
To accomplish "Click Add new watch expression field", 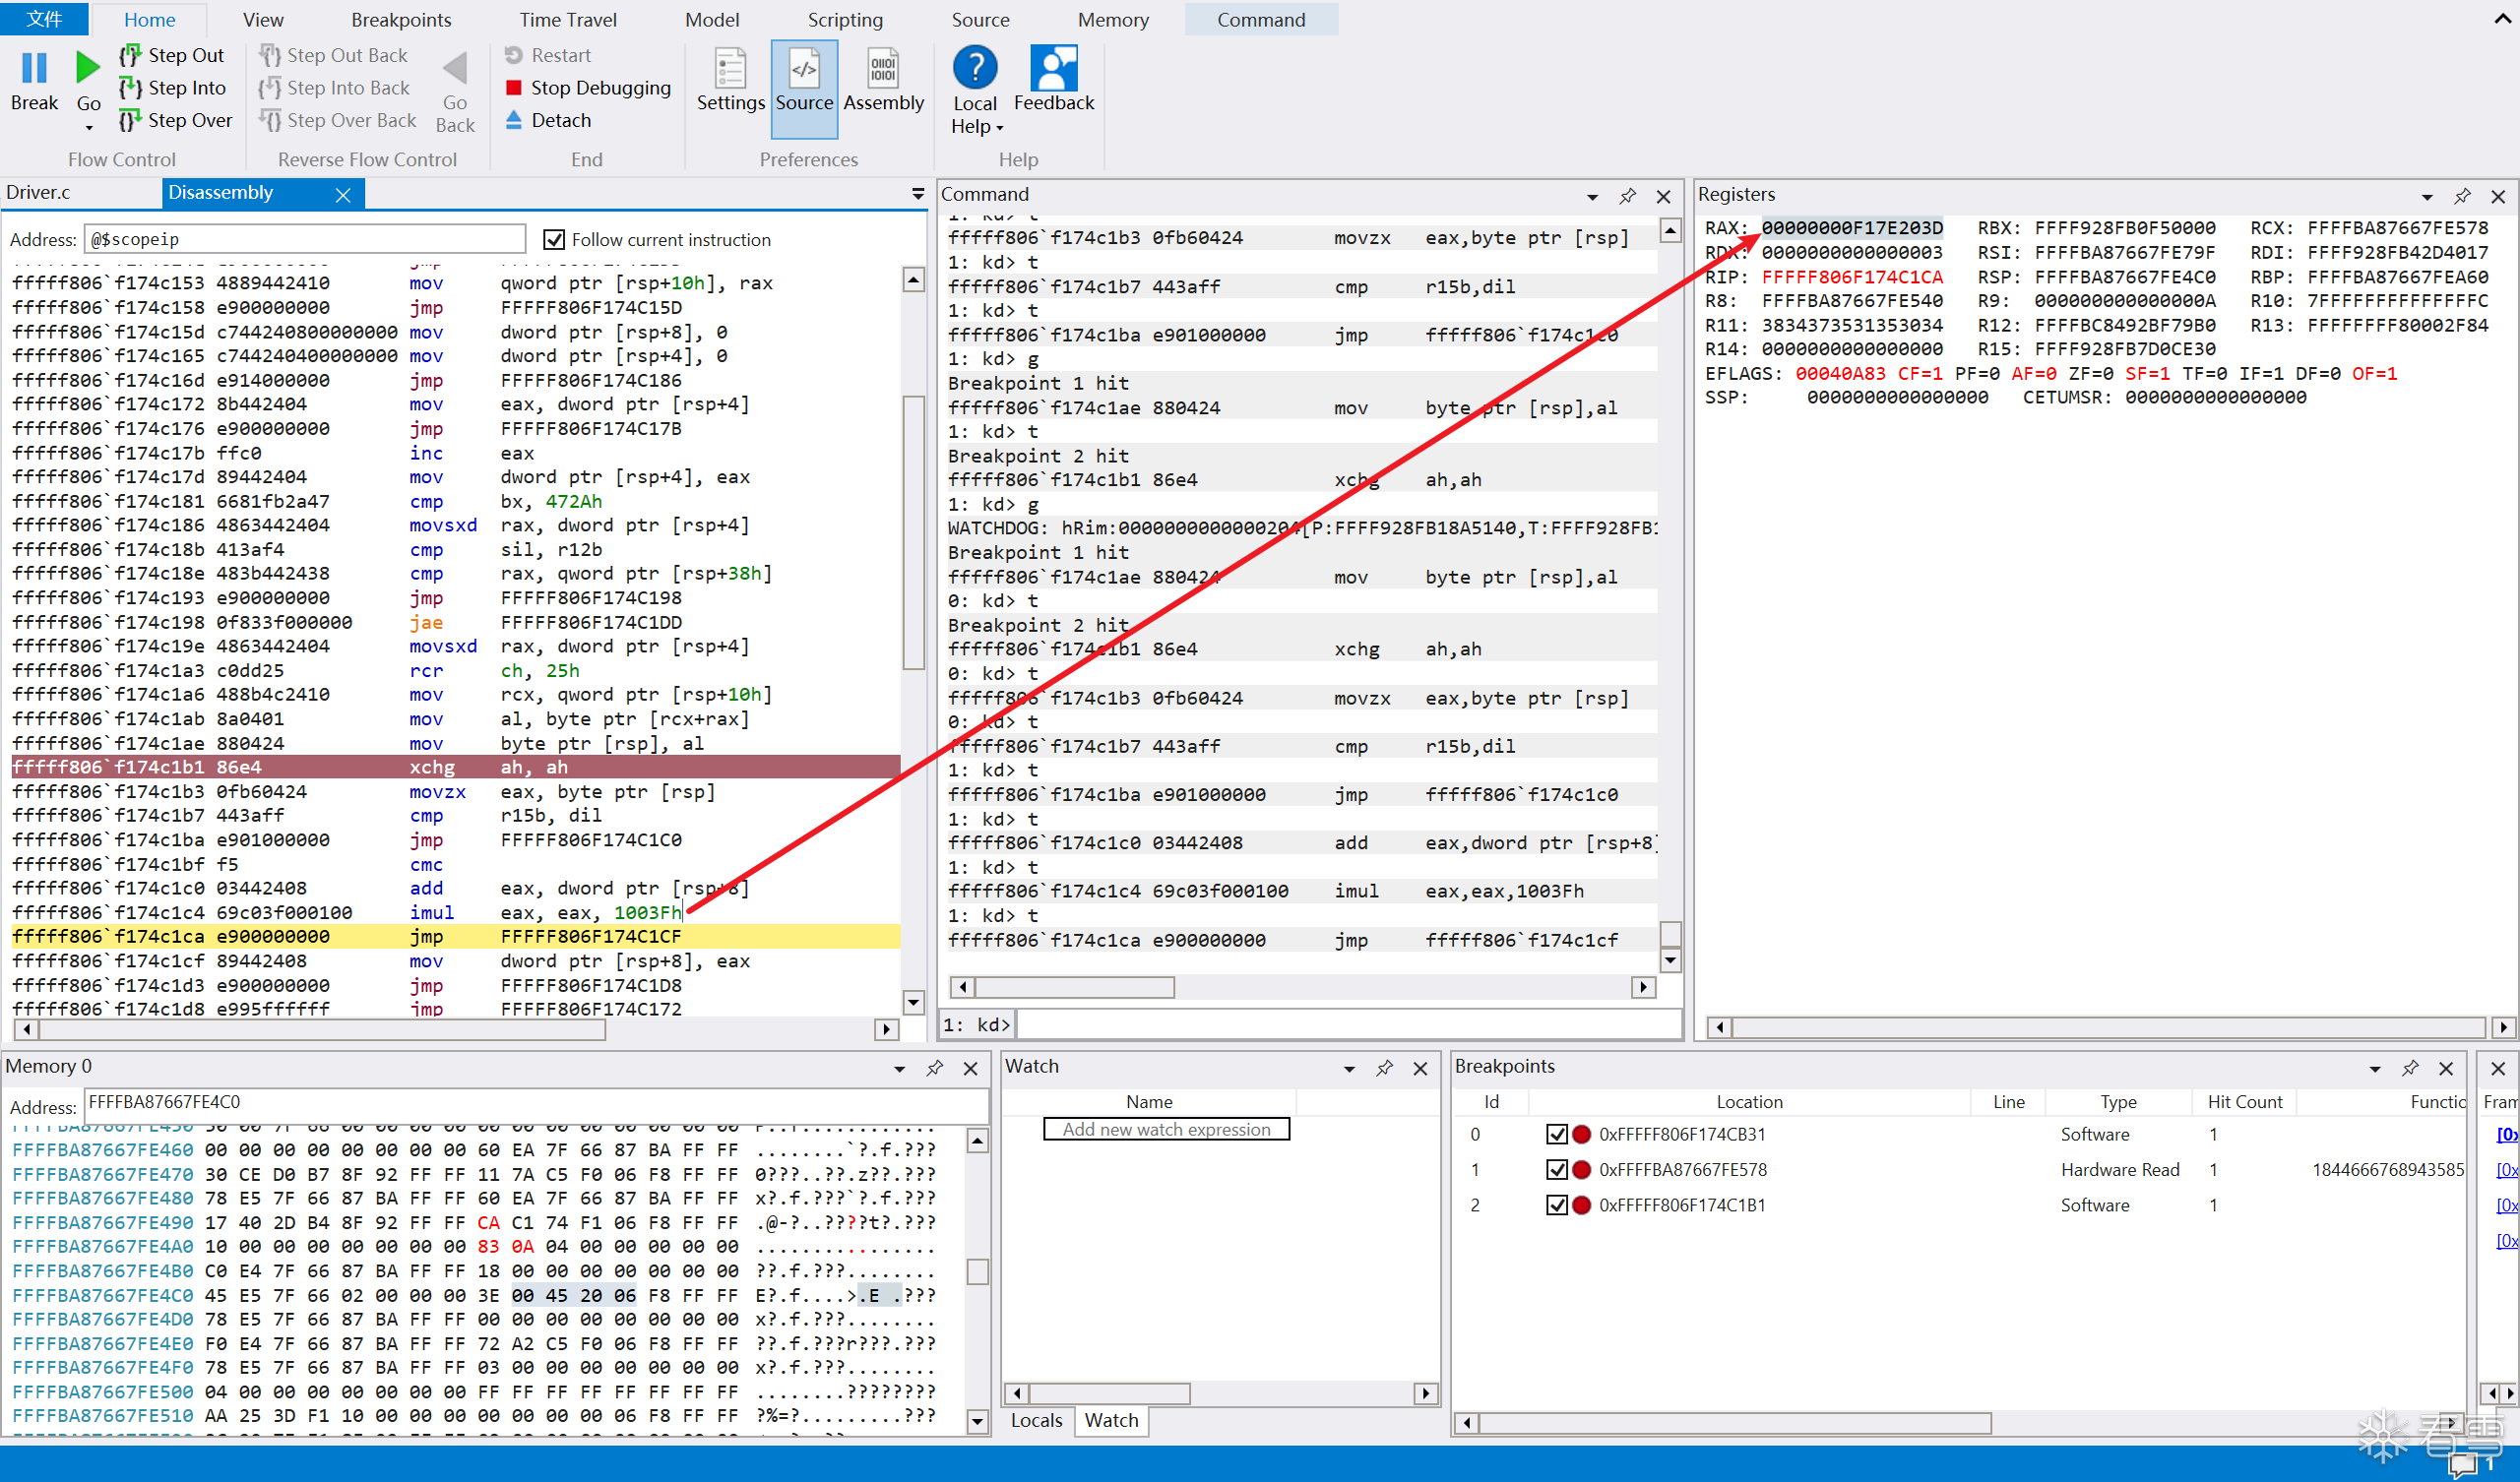I will click(x=1166, y=1129).
